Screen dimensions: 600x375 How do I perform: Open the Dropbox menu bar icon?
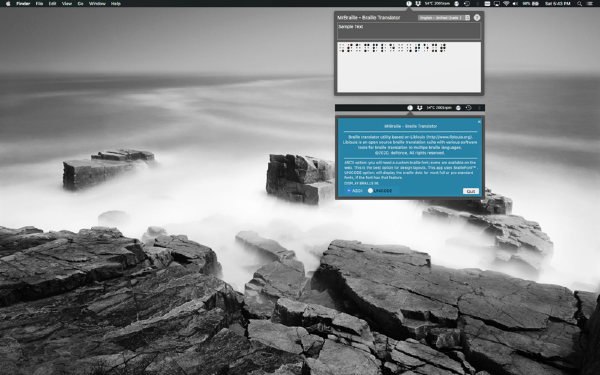pos(418,3)
